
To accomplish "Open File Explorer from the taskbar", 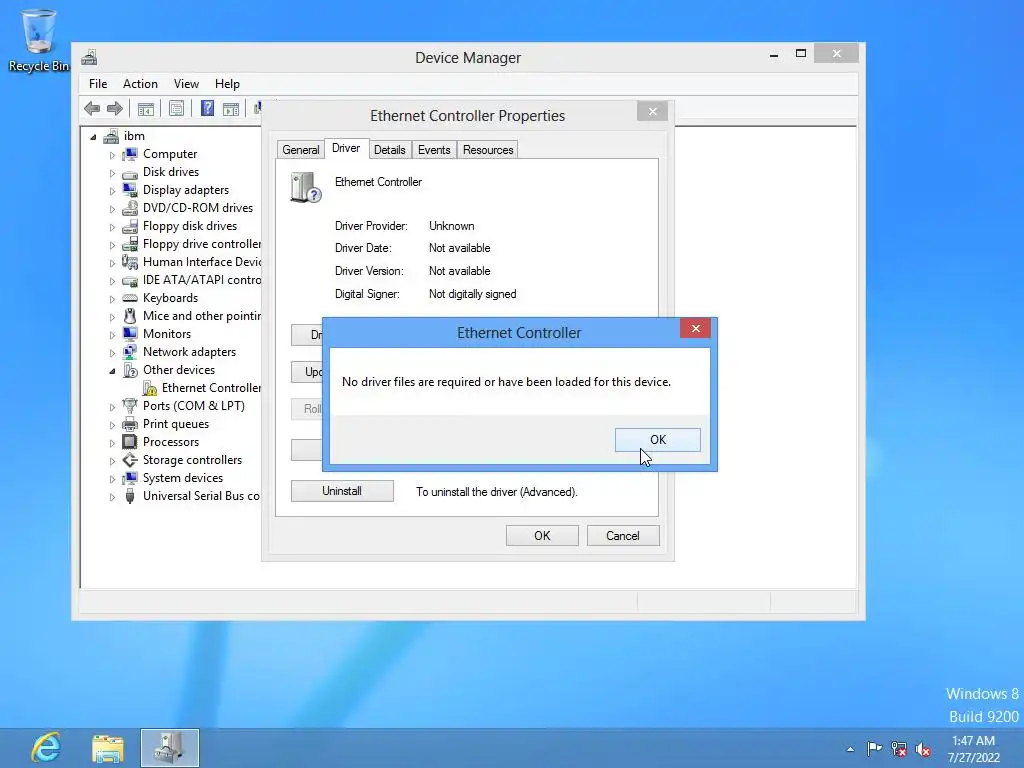I will click(x=108, y=748).
